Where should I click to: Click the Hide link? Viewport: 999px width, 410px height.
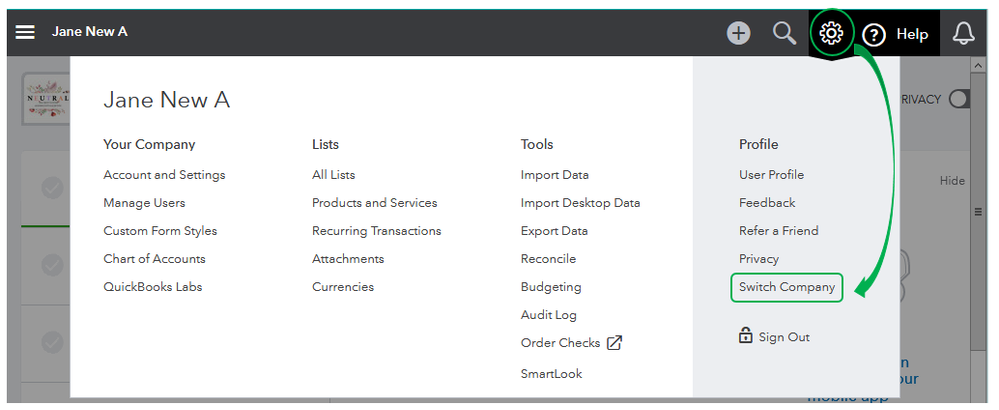coord(952,181)
